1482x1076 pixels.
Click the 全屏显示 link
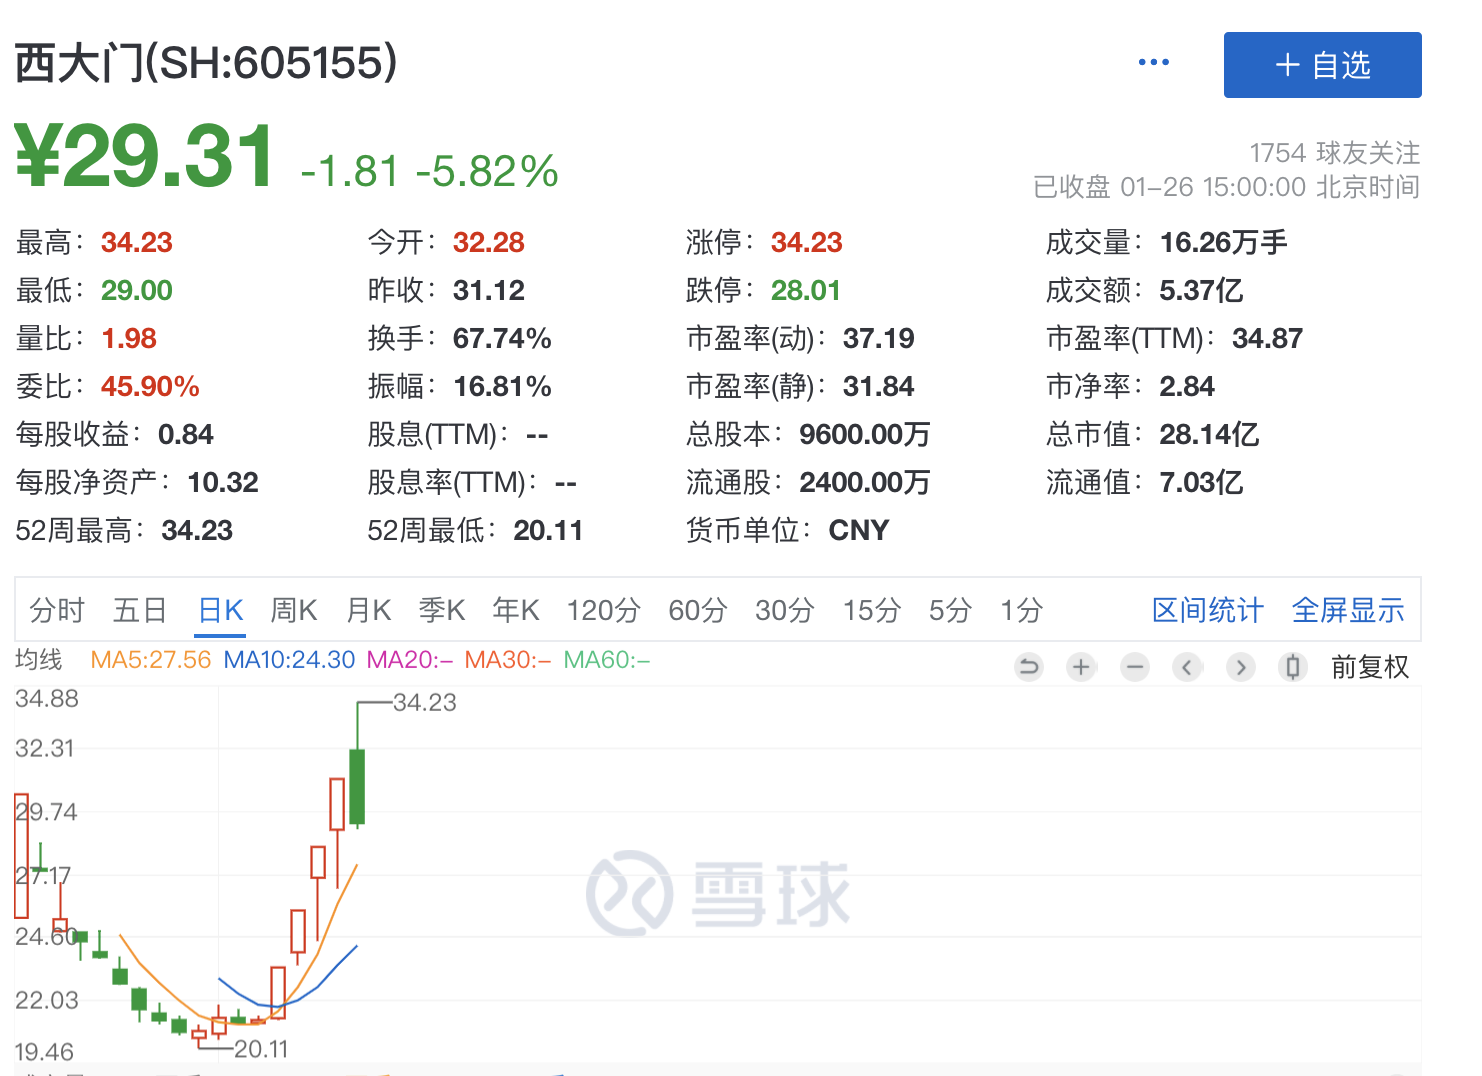point(1348,610)
